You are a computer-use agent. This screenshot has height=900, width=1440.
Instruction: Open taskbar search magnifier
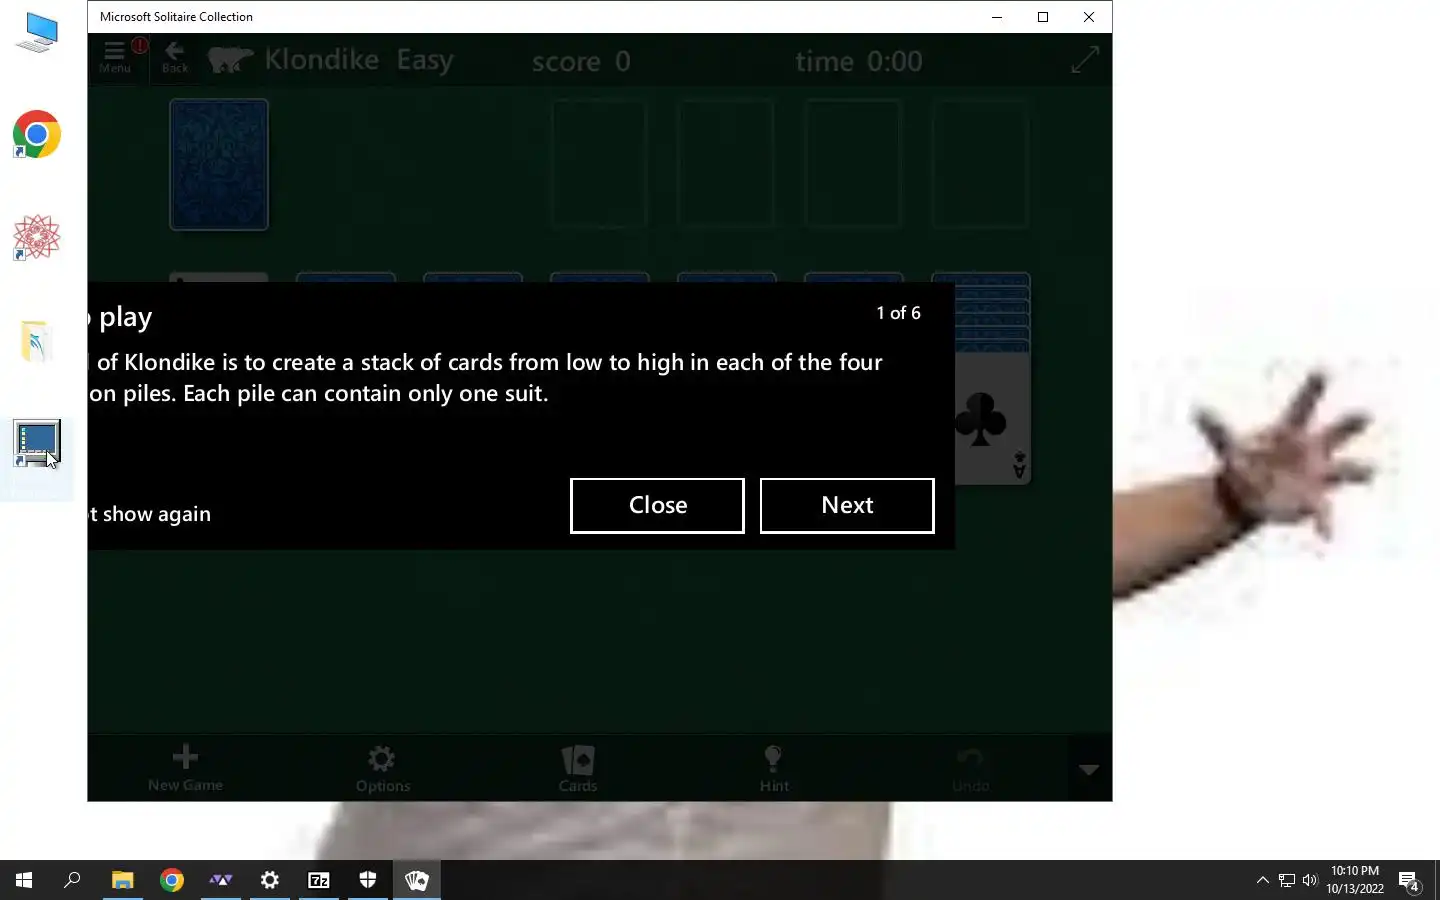[x=72, y=880]
